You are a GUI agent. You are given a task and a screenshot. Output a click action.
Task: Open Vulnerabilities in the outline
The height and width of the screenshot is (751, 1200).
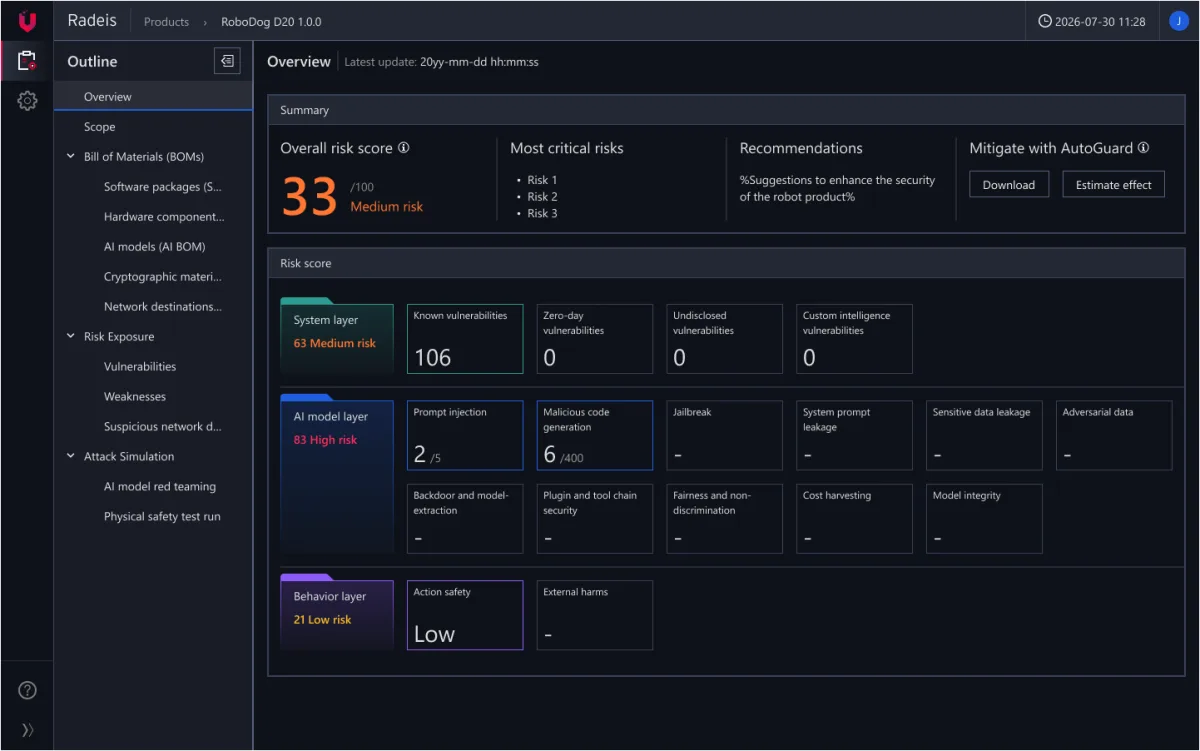point(153,367)
